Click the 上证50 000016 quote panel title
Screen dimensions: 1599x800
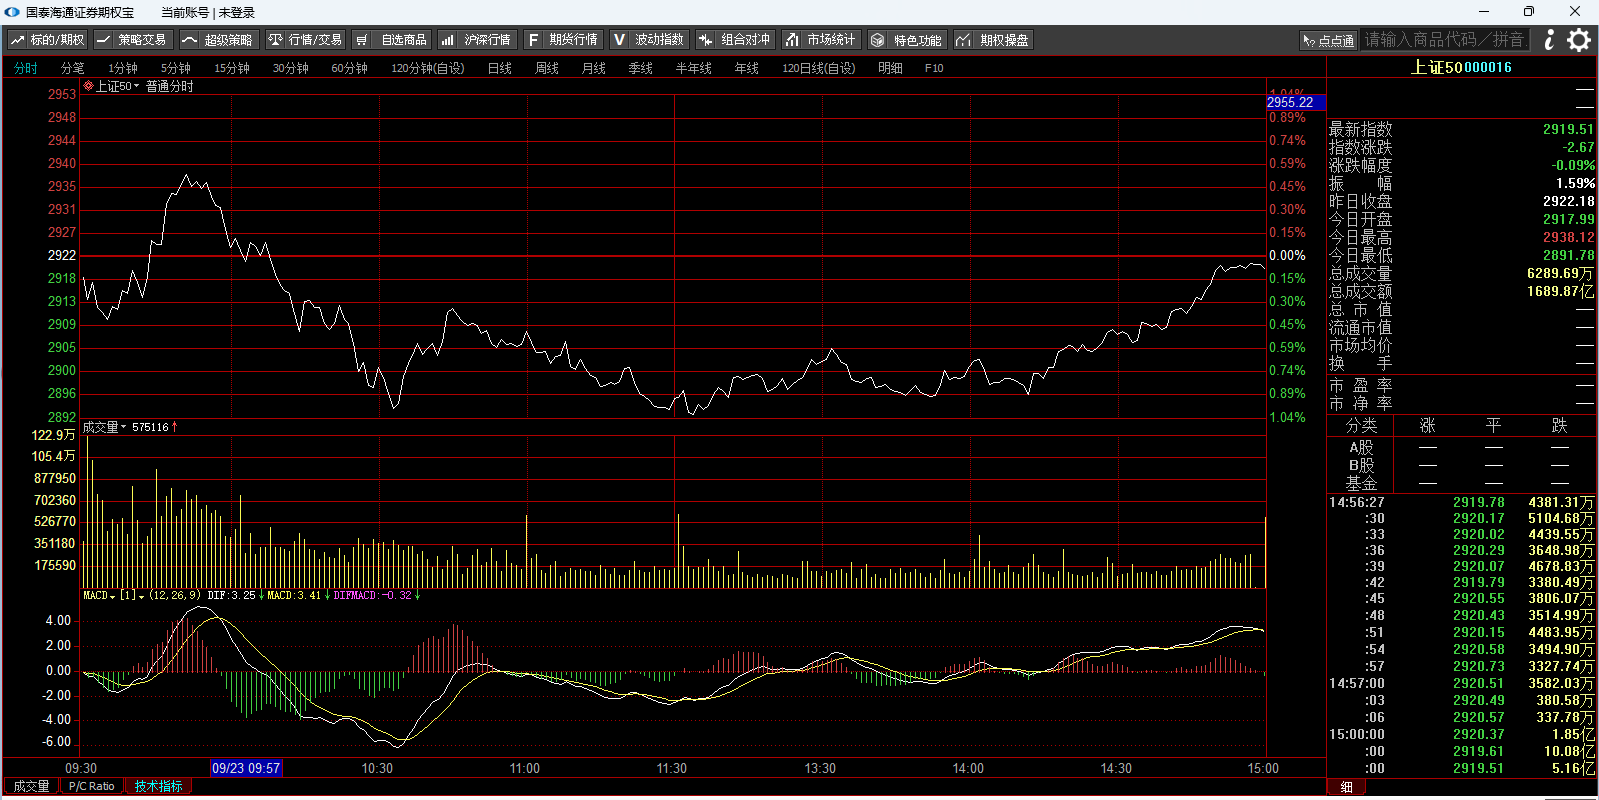point(1461,67)
